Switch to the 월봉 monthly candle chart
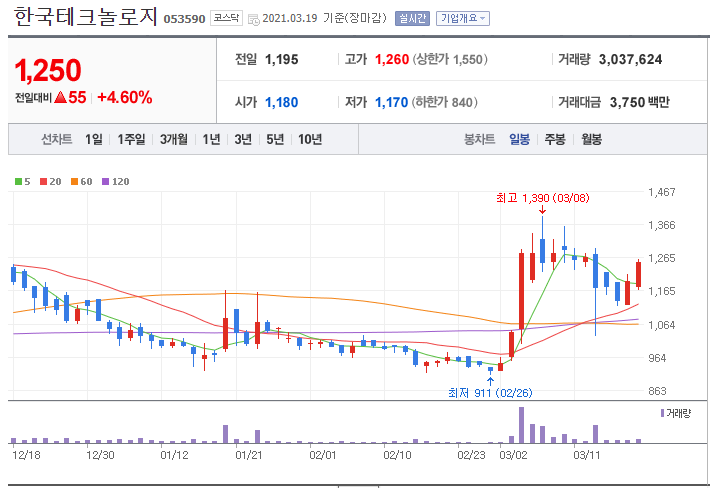Viewport: 710px width, 488px height. click(x=591, y=139)
